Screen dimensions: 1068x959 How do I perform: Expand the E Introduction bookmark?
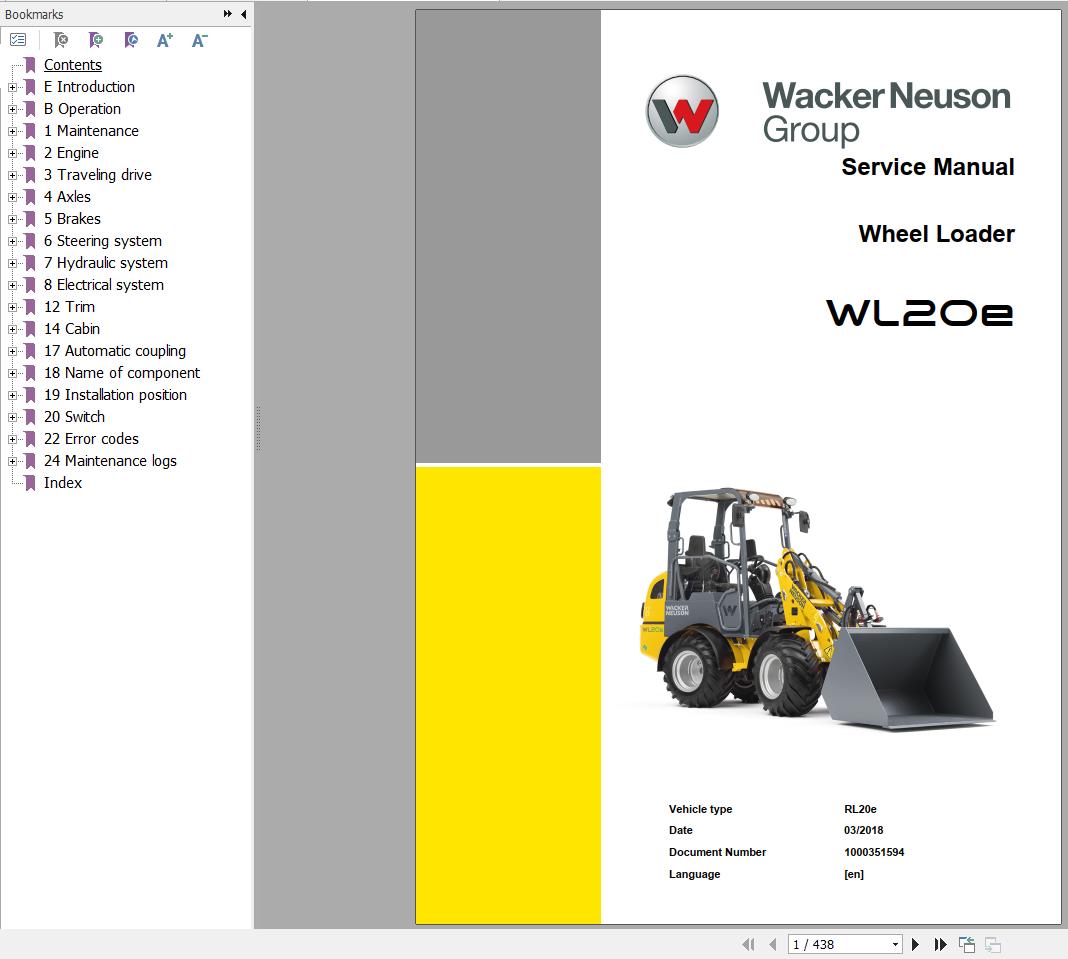coord(12,87)
